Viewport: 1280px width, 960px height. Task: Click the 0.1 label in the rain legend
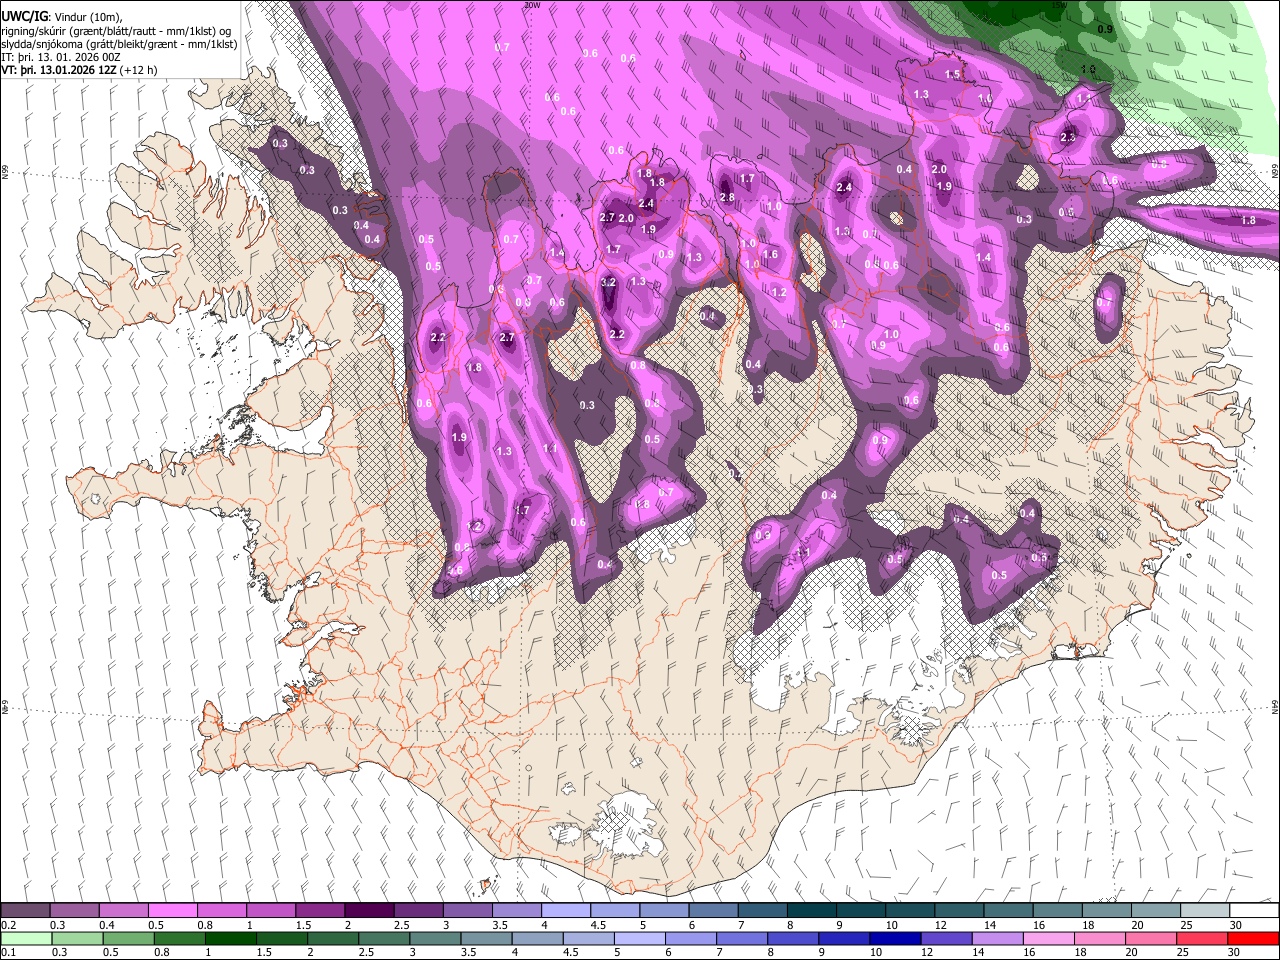pos(9,952)
